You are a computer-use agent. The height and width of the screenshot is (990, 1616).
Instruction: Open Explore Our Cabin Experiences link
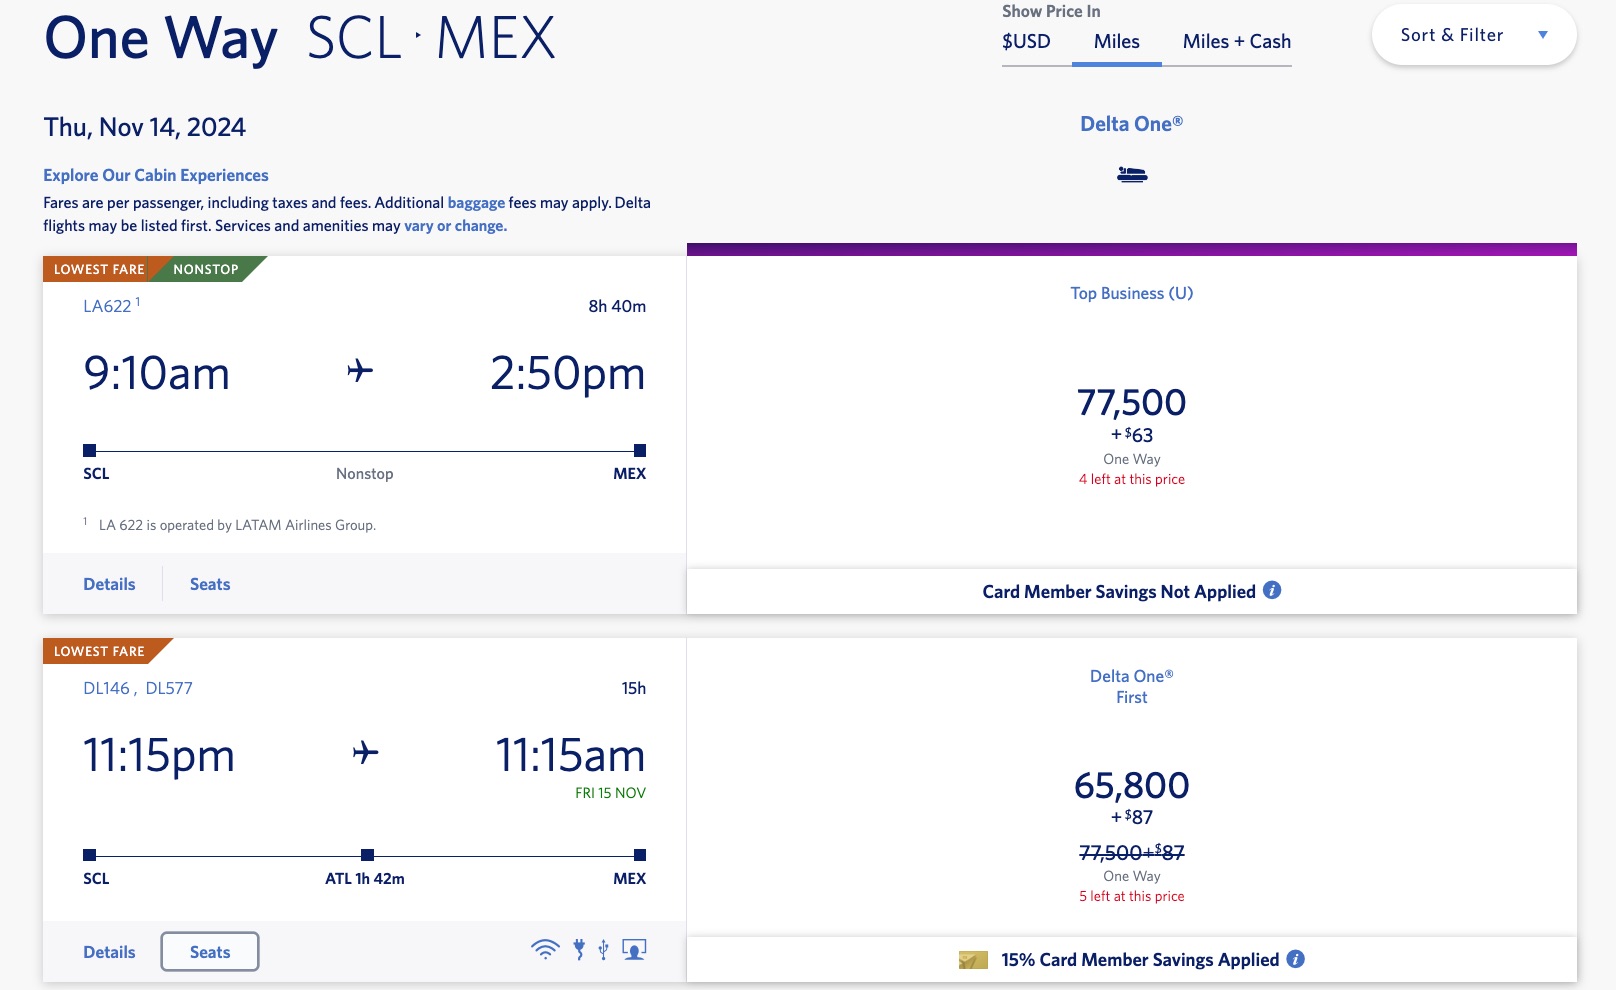pyautogui.click(x=155, y=175)
